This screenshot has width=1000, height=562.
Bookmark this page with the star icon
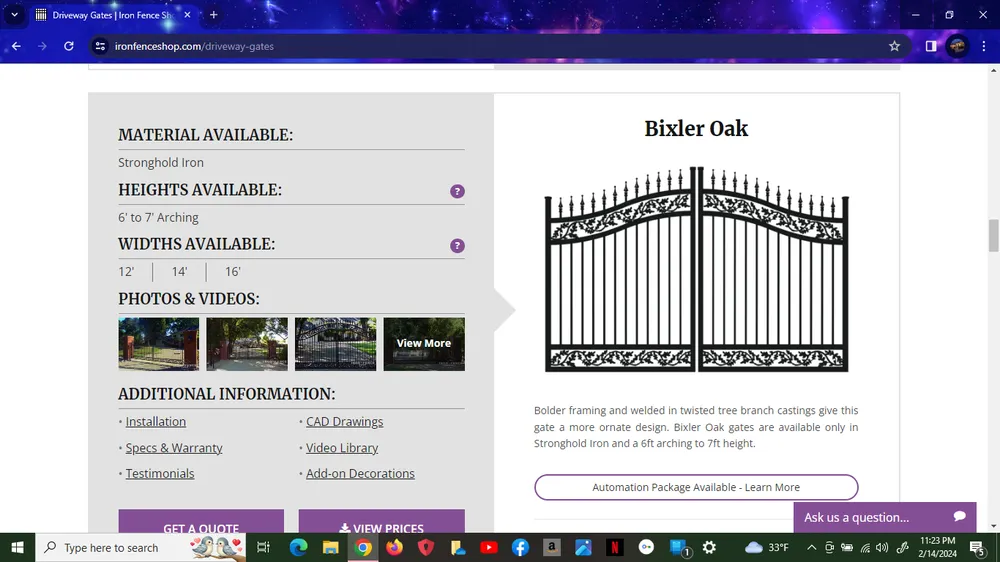pyautogui.click(x=894, y=46)
